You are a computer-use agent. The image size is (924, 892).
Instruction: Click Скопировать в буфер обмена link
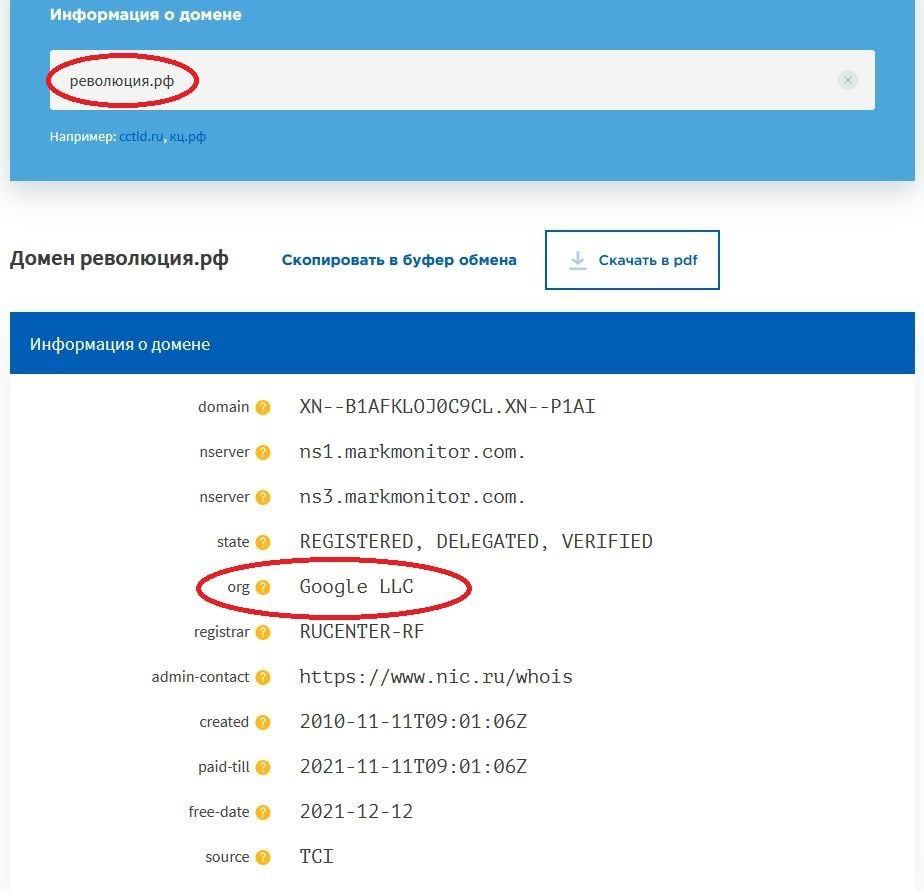[399, 260]
